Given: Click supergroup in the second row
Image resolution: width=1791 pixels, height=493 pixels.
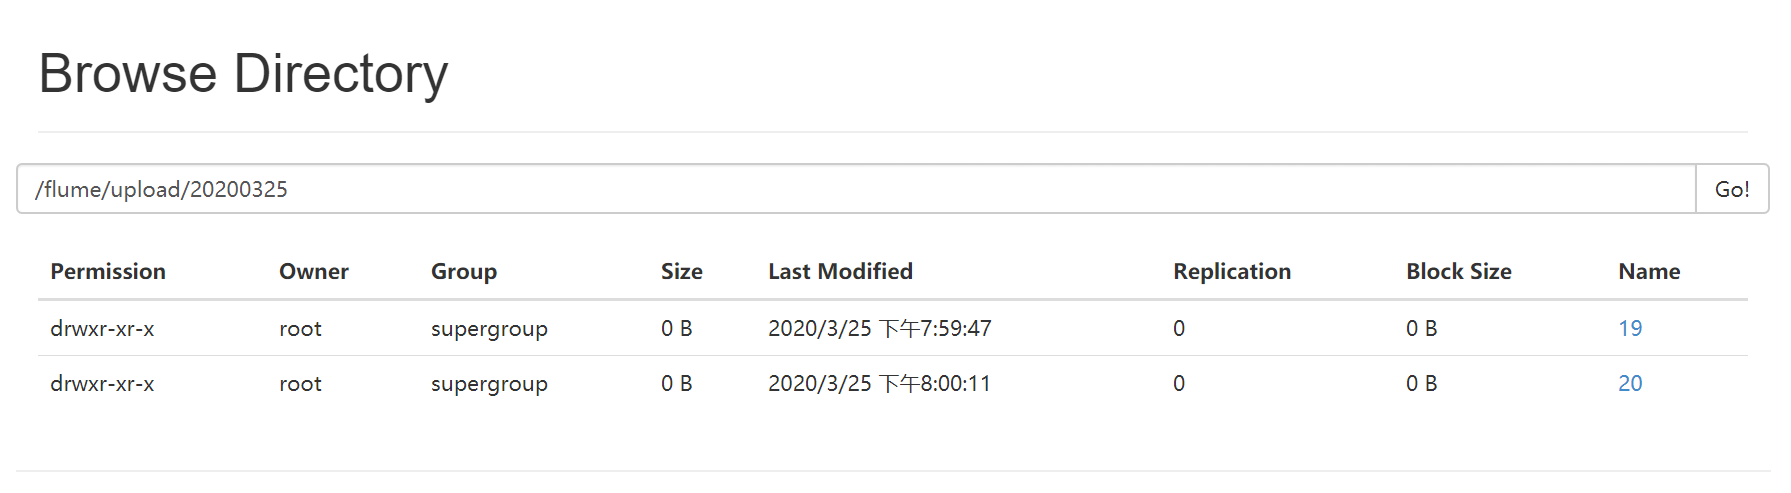Looking at the screenshot, I should click(x=489, y=384).
